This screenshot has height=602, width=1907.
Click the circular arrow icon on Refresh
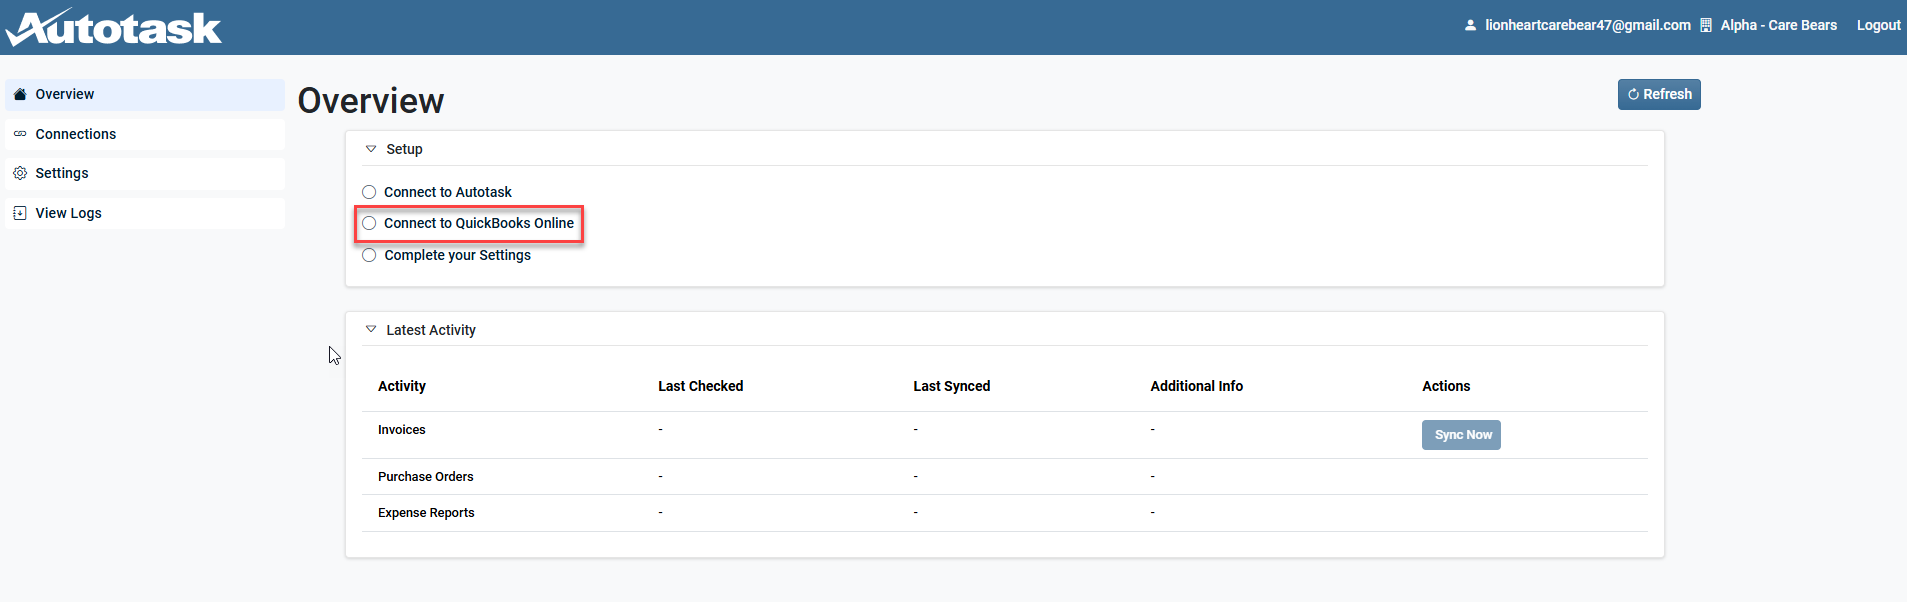[1633, 94]
